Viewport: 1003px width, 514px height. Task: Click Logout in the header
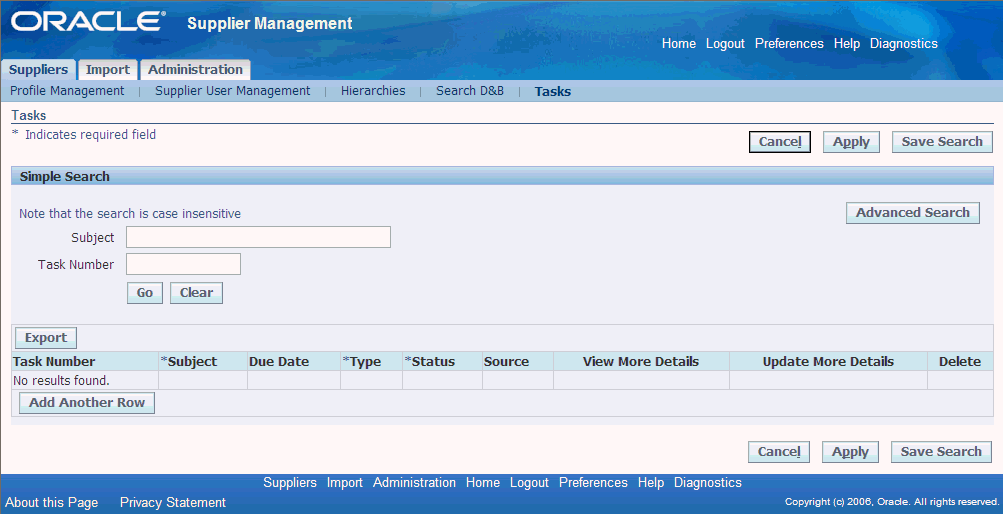(725, 43)
